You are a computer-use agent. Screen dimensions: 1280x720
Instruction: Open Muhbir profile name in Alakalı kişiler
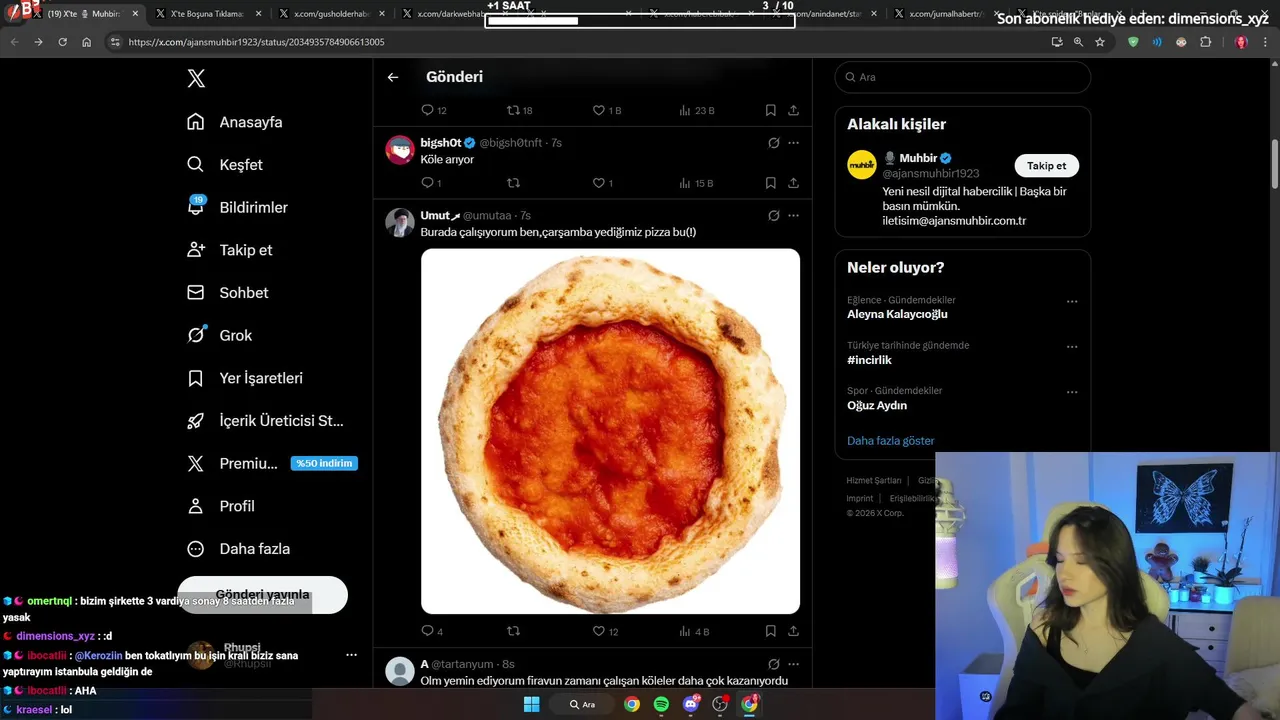coord(917,158)
